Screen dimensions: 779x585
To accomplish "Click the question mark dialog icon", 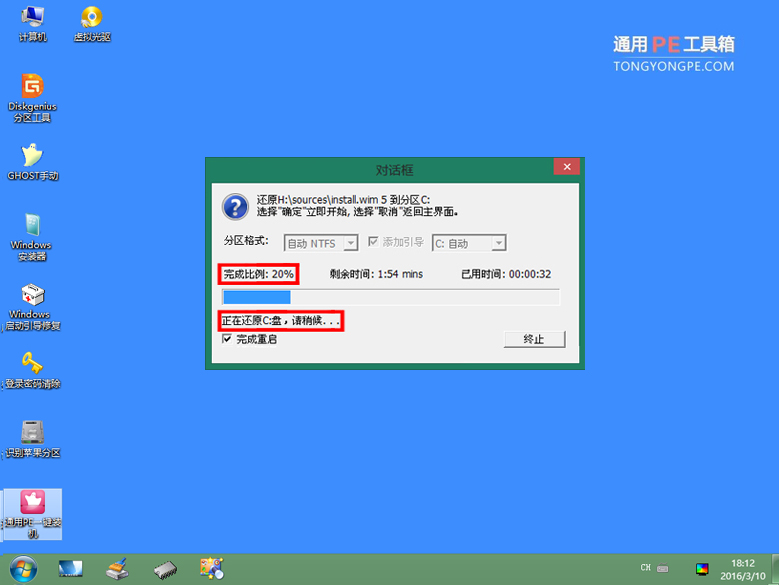I will (235, 207).
